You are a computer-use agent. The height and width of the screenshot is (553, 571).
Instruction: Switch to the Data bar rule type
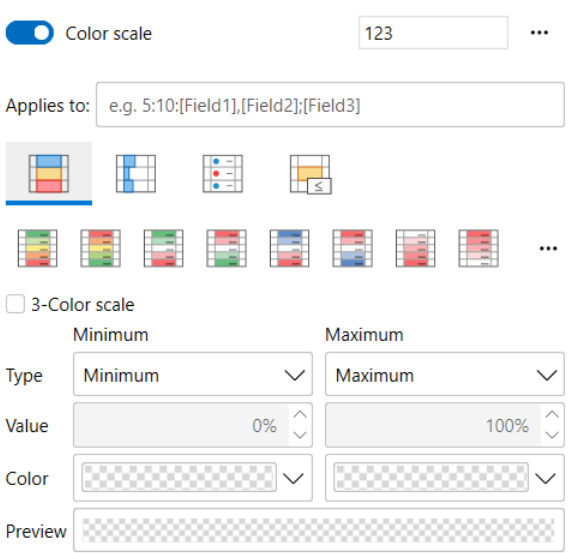click(x=136, y=174)
